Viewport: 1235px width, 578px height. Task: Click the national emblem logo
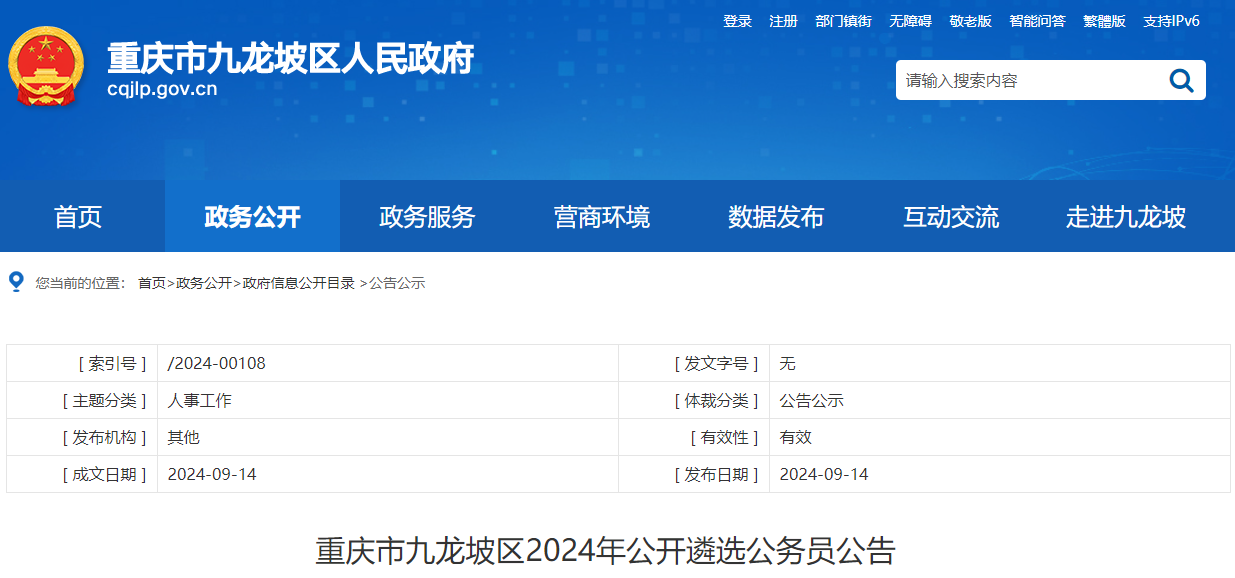[x=46, y=67]
